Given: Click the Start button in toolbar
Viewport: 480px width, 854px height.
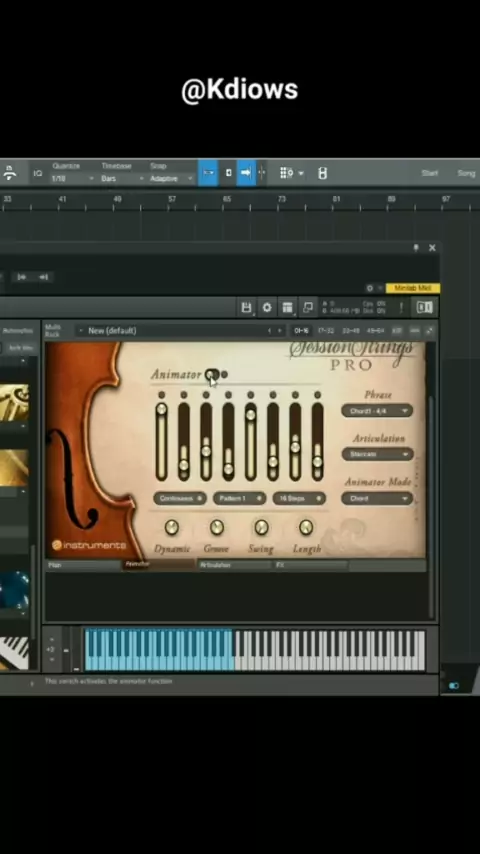Looking at the screenshot, I should point(429,173).
